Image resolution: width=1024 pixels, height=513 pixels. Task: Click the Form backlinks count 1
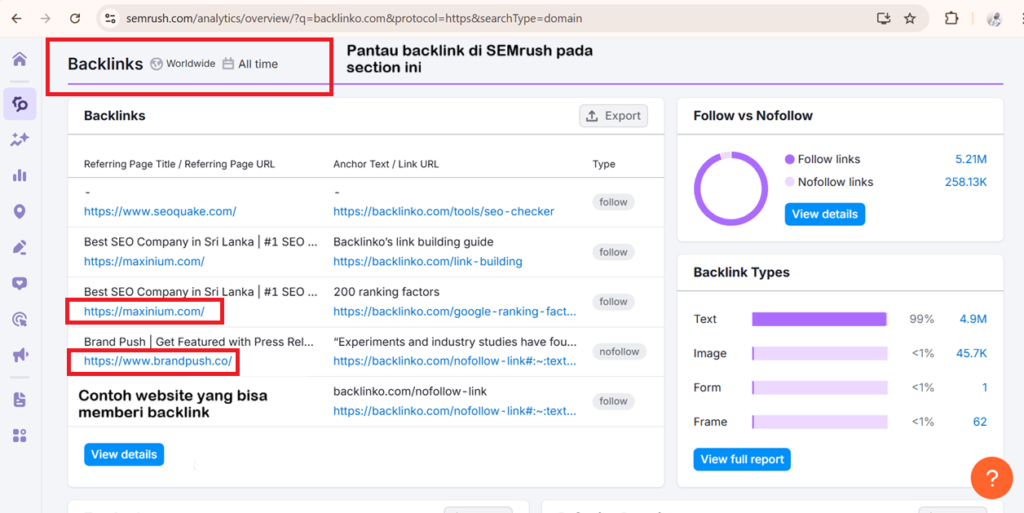[984, 388]
